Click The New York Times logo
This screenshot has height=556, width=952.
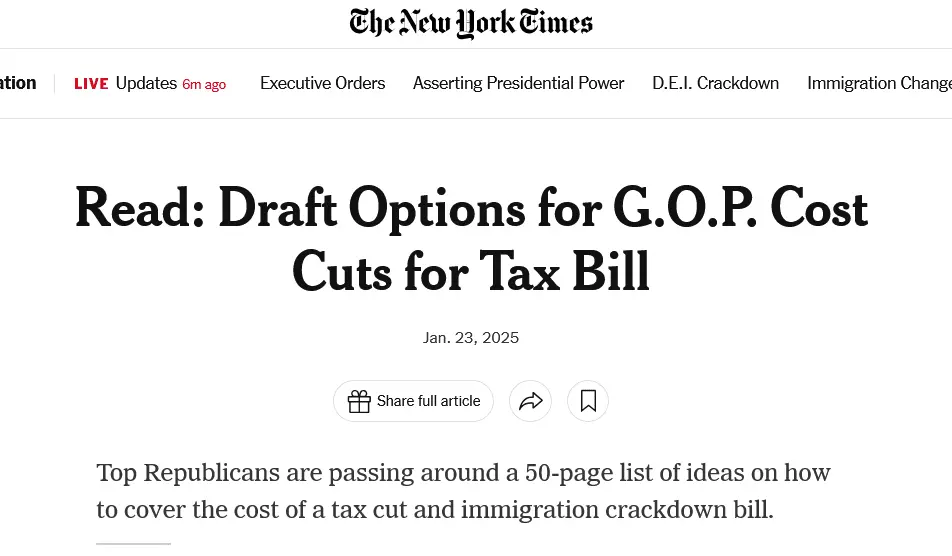coord(471,23)
